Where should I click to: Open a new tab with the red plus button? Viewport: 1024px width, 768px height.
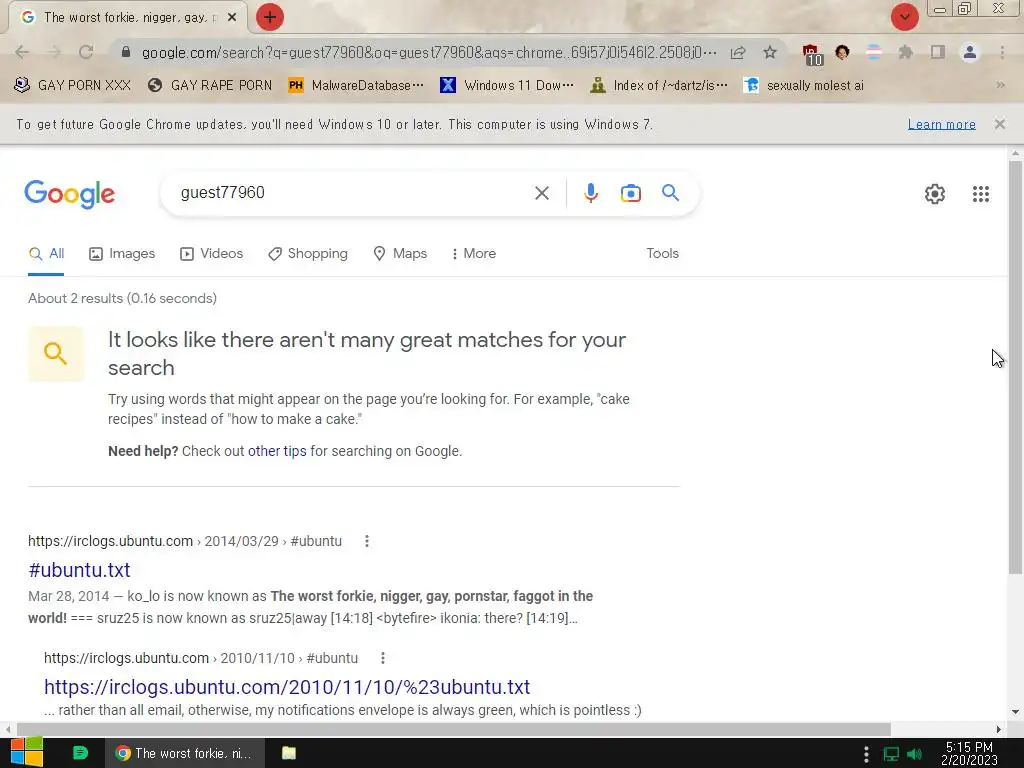pos(270,17)
